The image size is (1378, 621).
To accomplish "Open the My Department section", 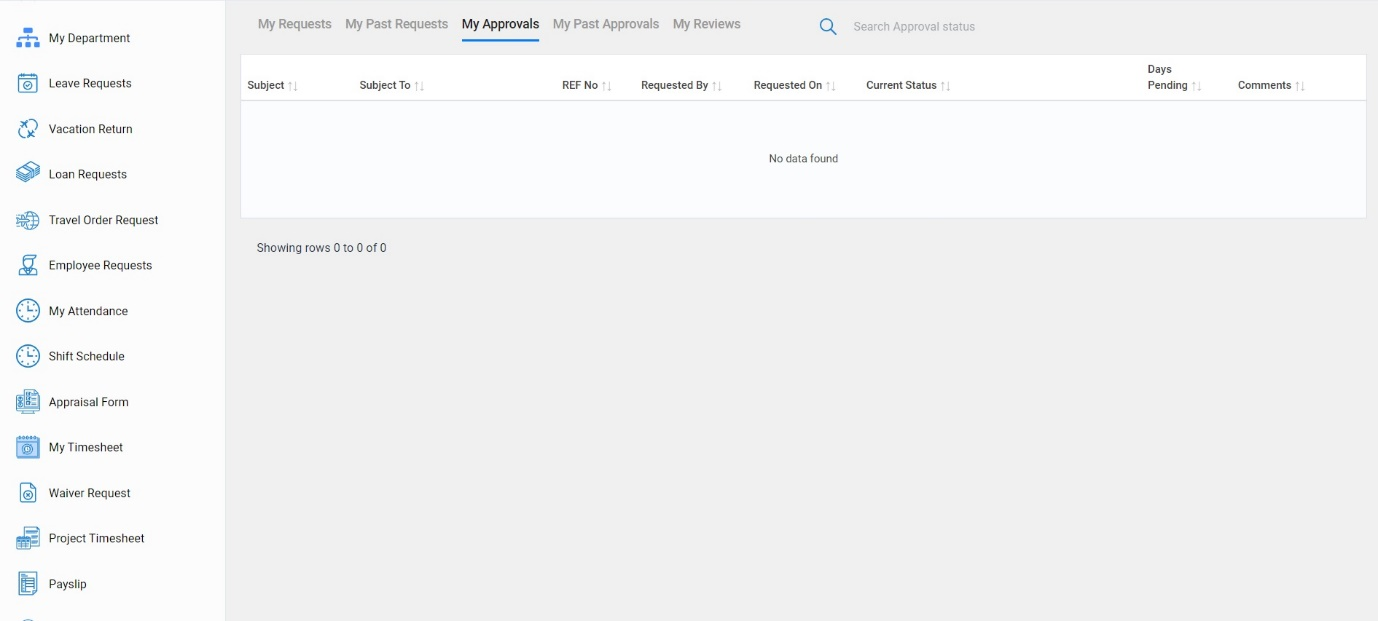I will click(x=28, y=37).
